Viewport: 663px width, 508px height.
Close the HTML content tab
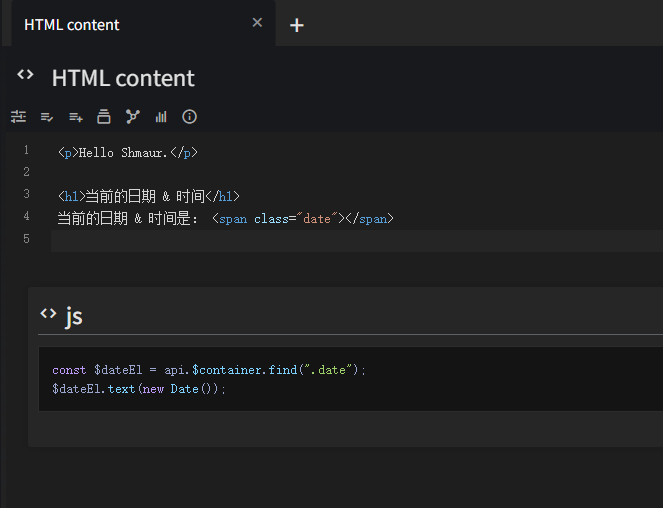point(257,23)
